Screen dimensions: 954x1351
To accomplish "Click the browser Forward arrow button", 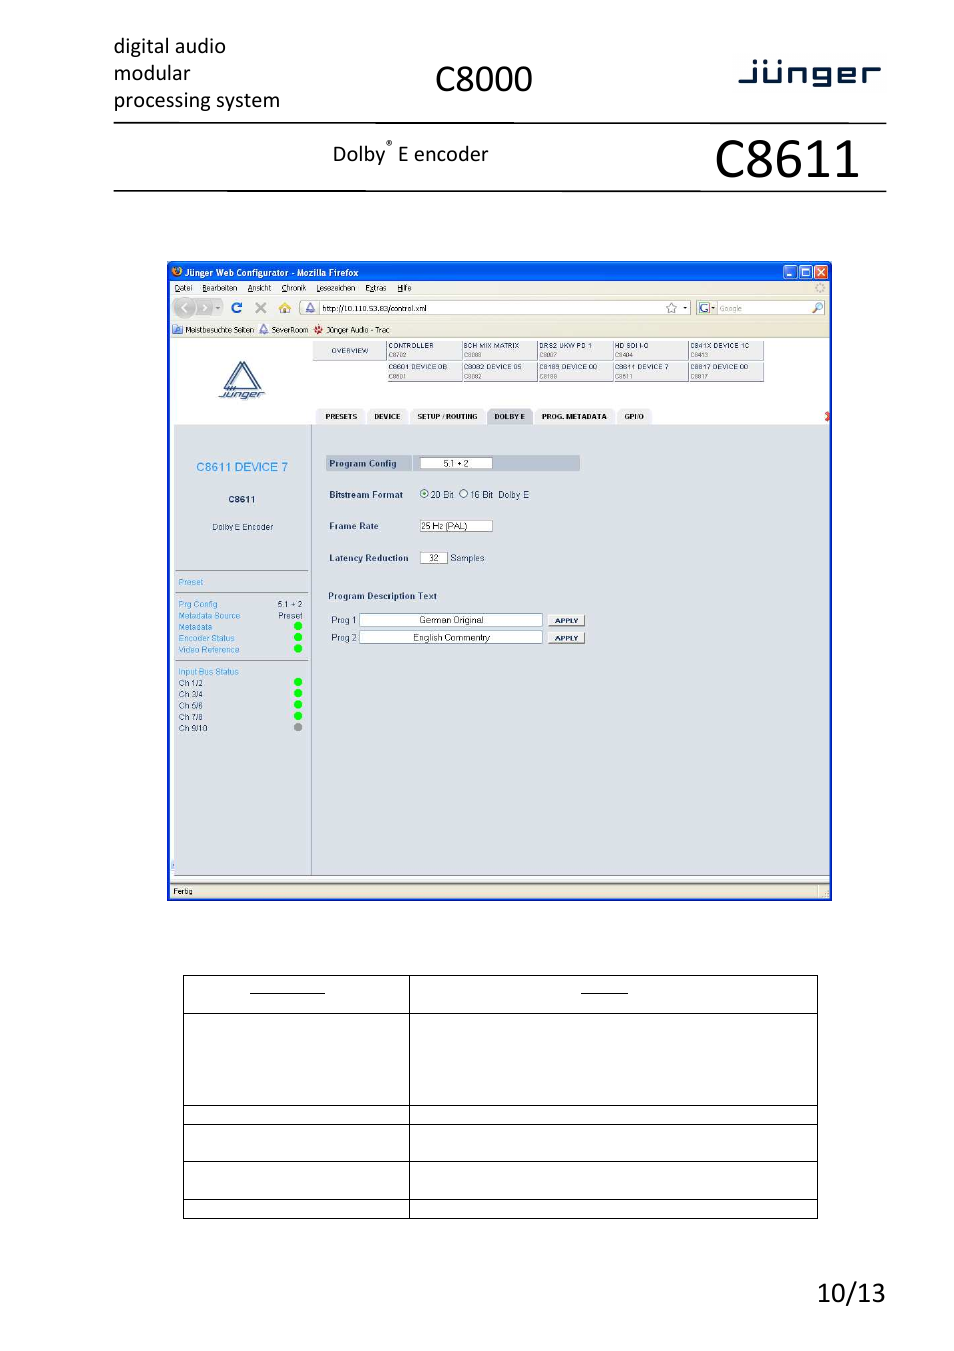I will point(203,308).
